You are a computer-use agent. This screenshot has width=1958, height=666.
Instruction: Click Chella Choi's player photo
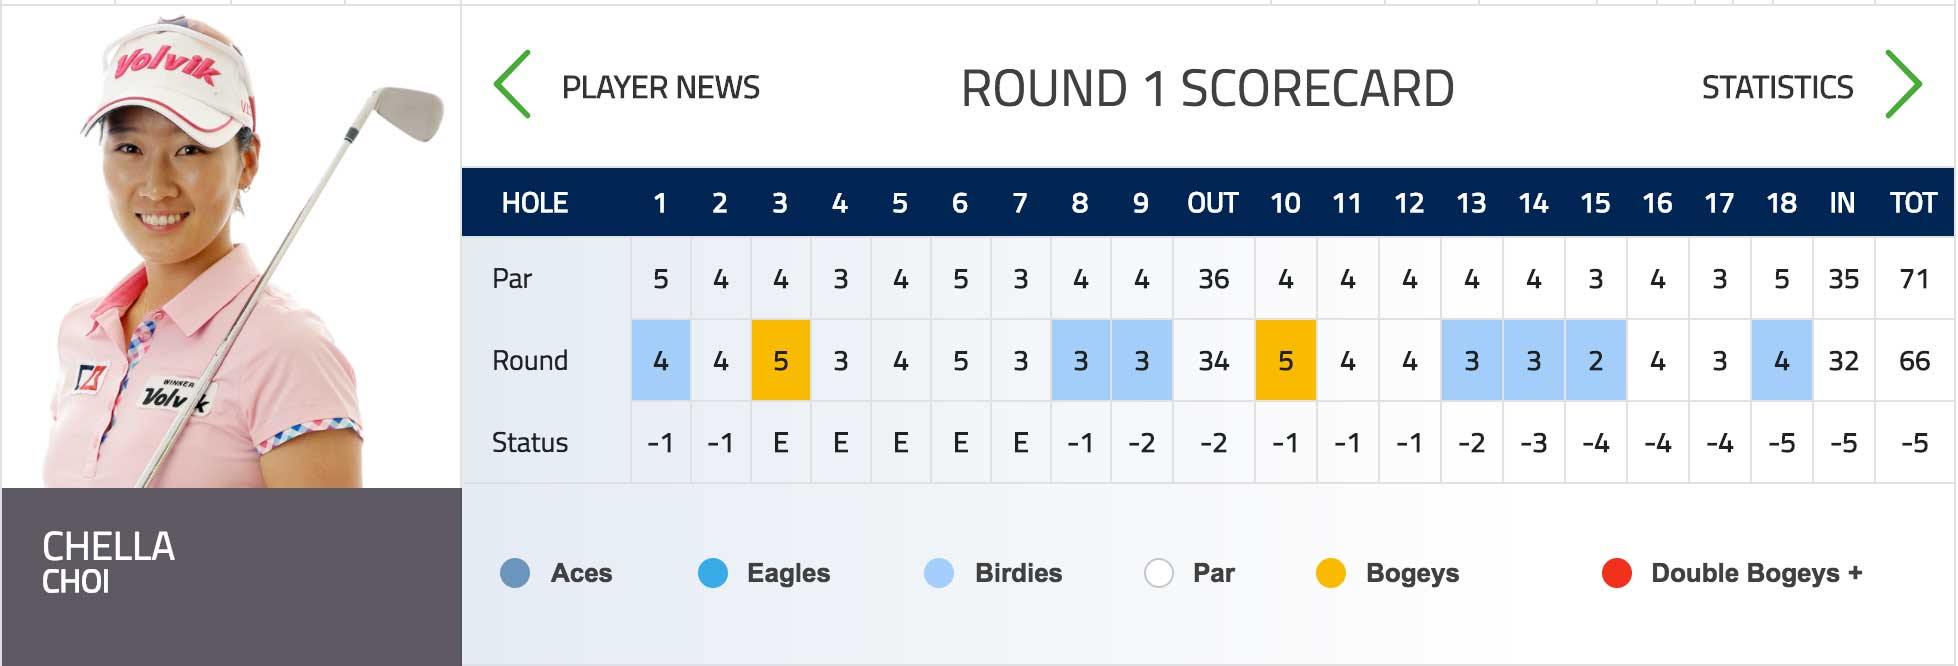pyautogui.click(x=230, y=250)
